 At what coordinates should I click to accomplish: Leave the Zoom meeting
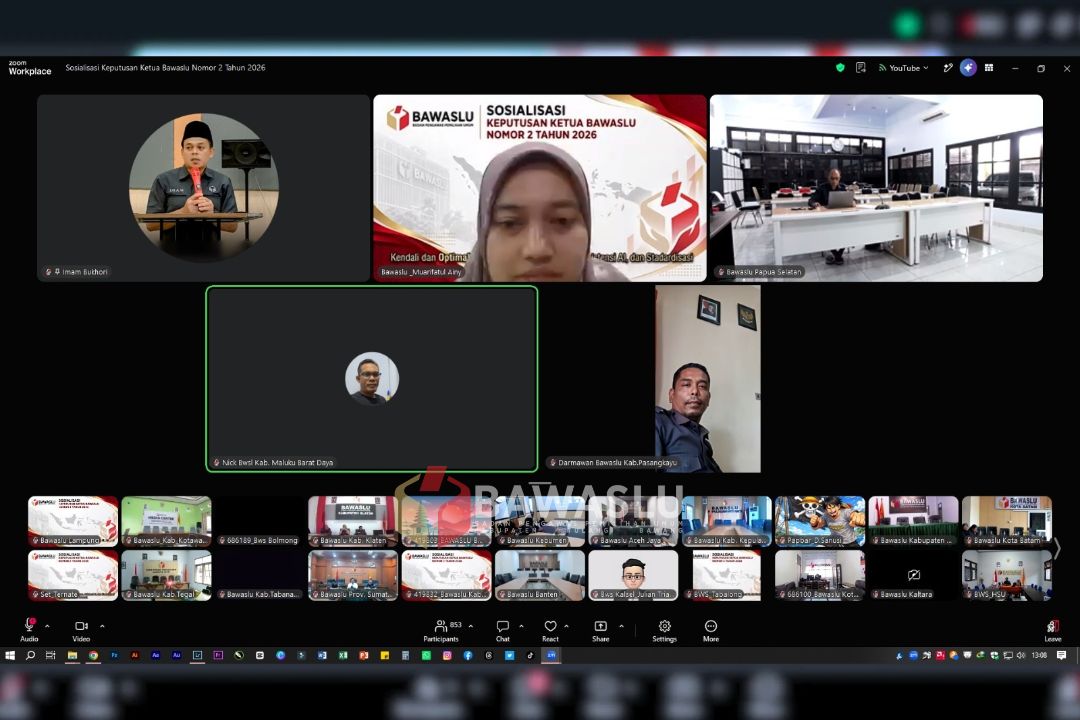point(1052,630)
